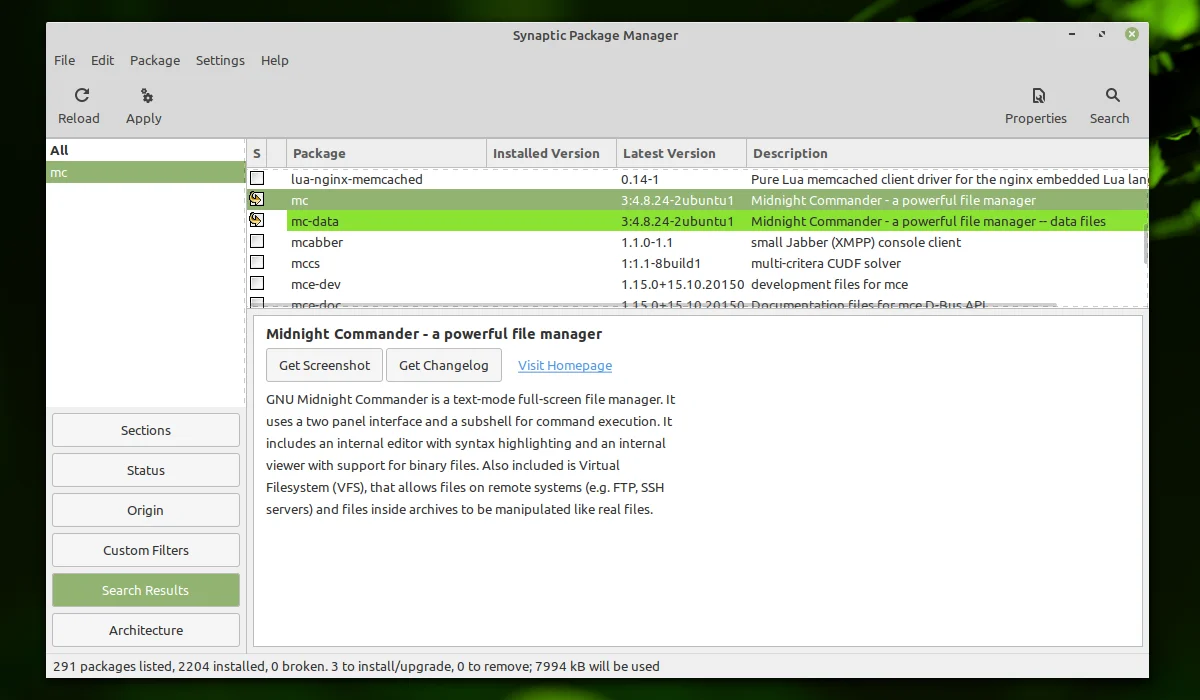Open the Edit menu
This screenshot has height=700, width=1200.
[x=103, y=60]
